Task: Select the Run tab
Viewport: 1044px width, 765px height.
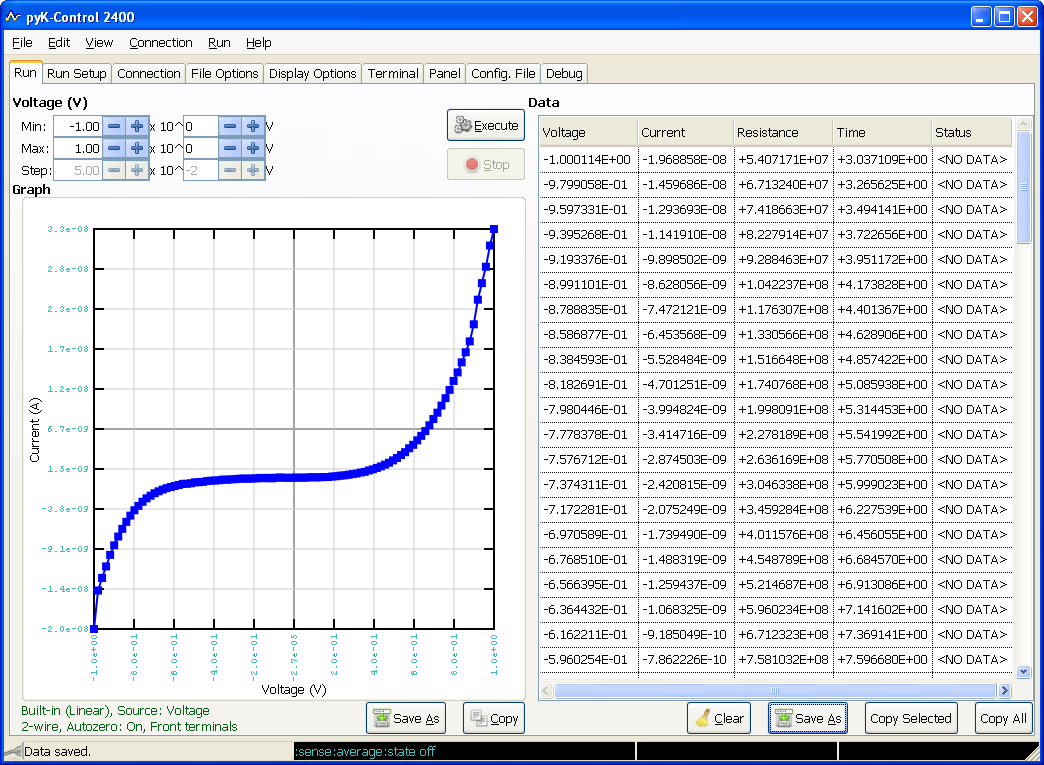Action: (x=25, y=73)
